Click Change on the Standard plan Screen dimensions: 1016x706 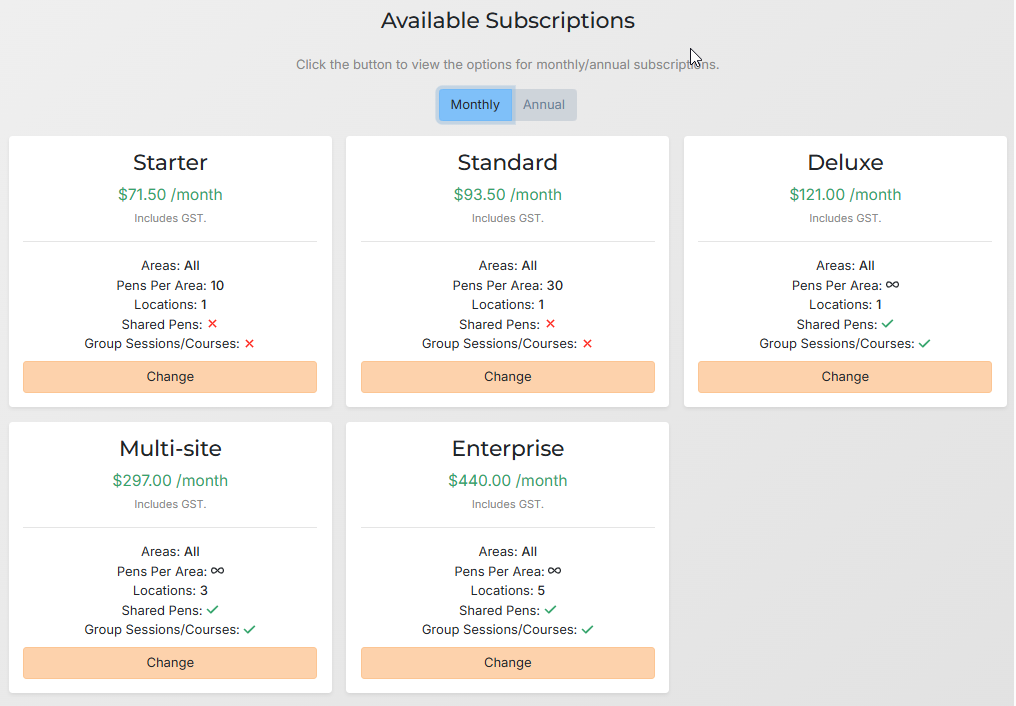pos(507,377)
